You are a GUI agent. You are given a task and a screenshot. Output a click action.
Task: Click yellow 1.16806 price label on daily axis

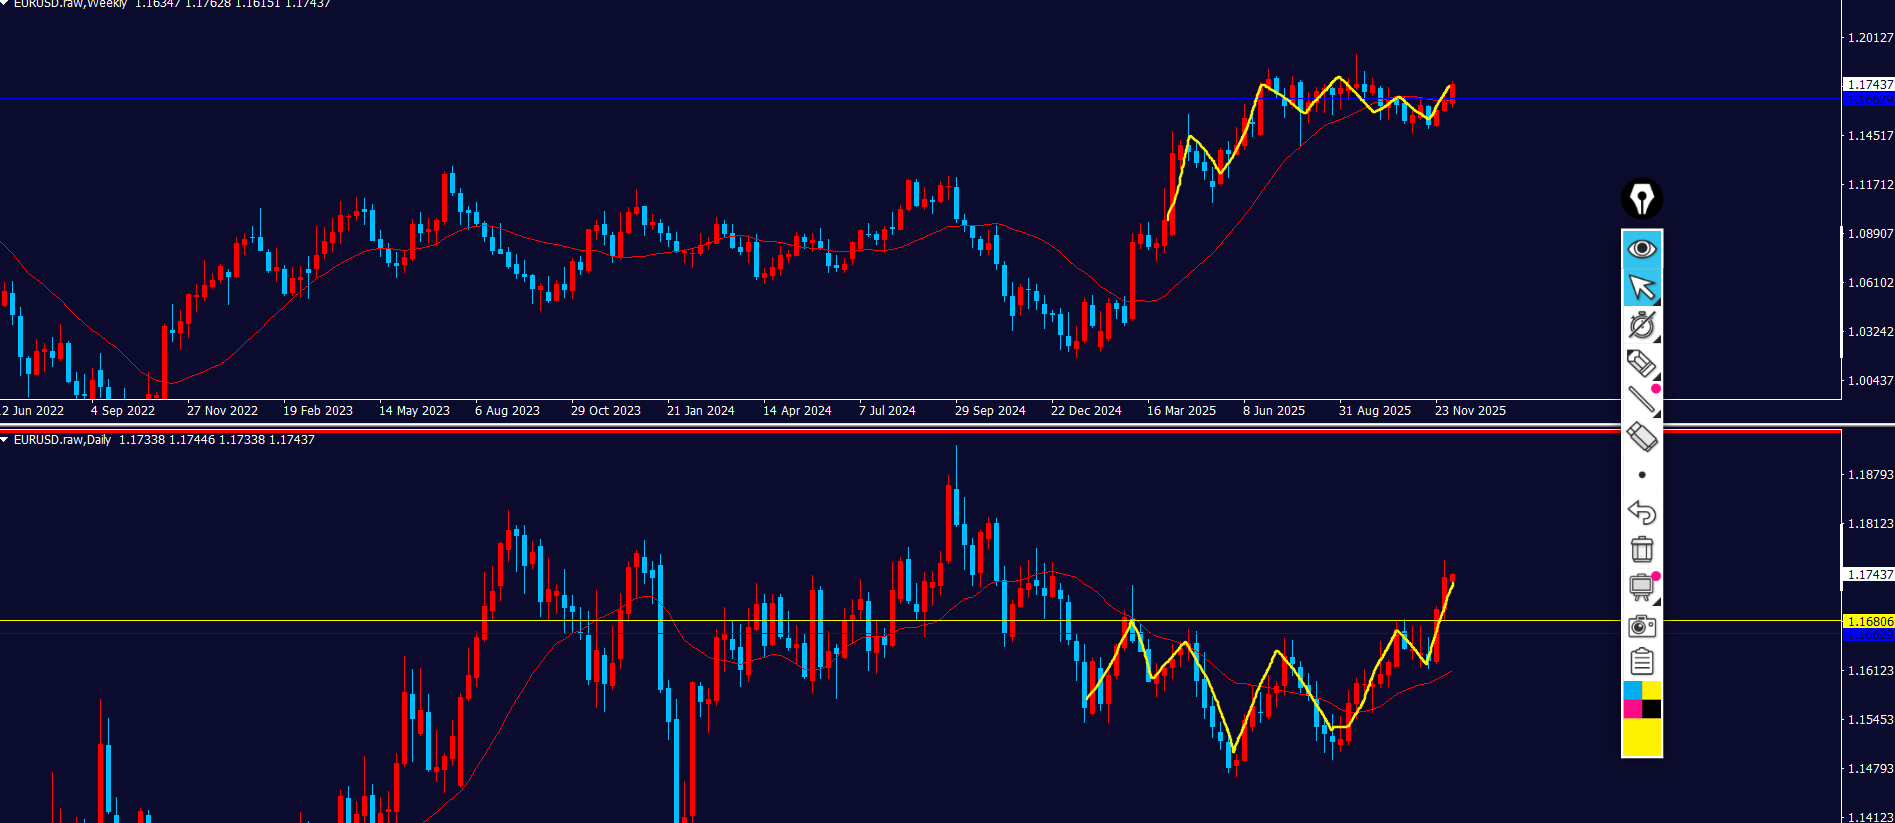[x=1868, y=621]
